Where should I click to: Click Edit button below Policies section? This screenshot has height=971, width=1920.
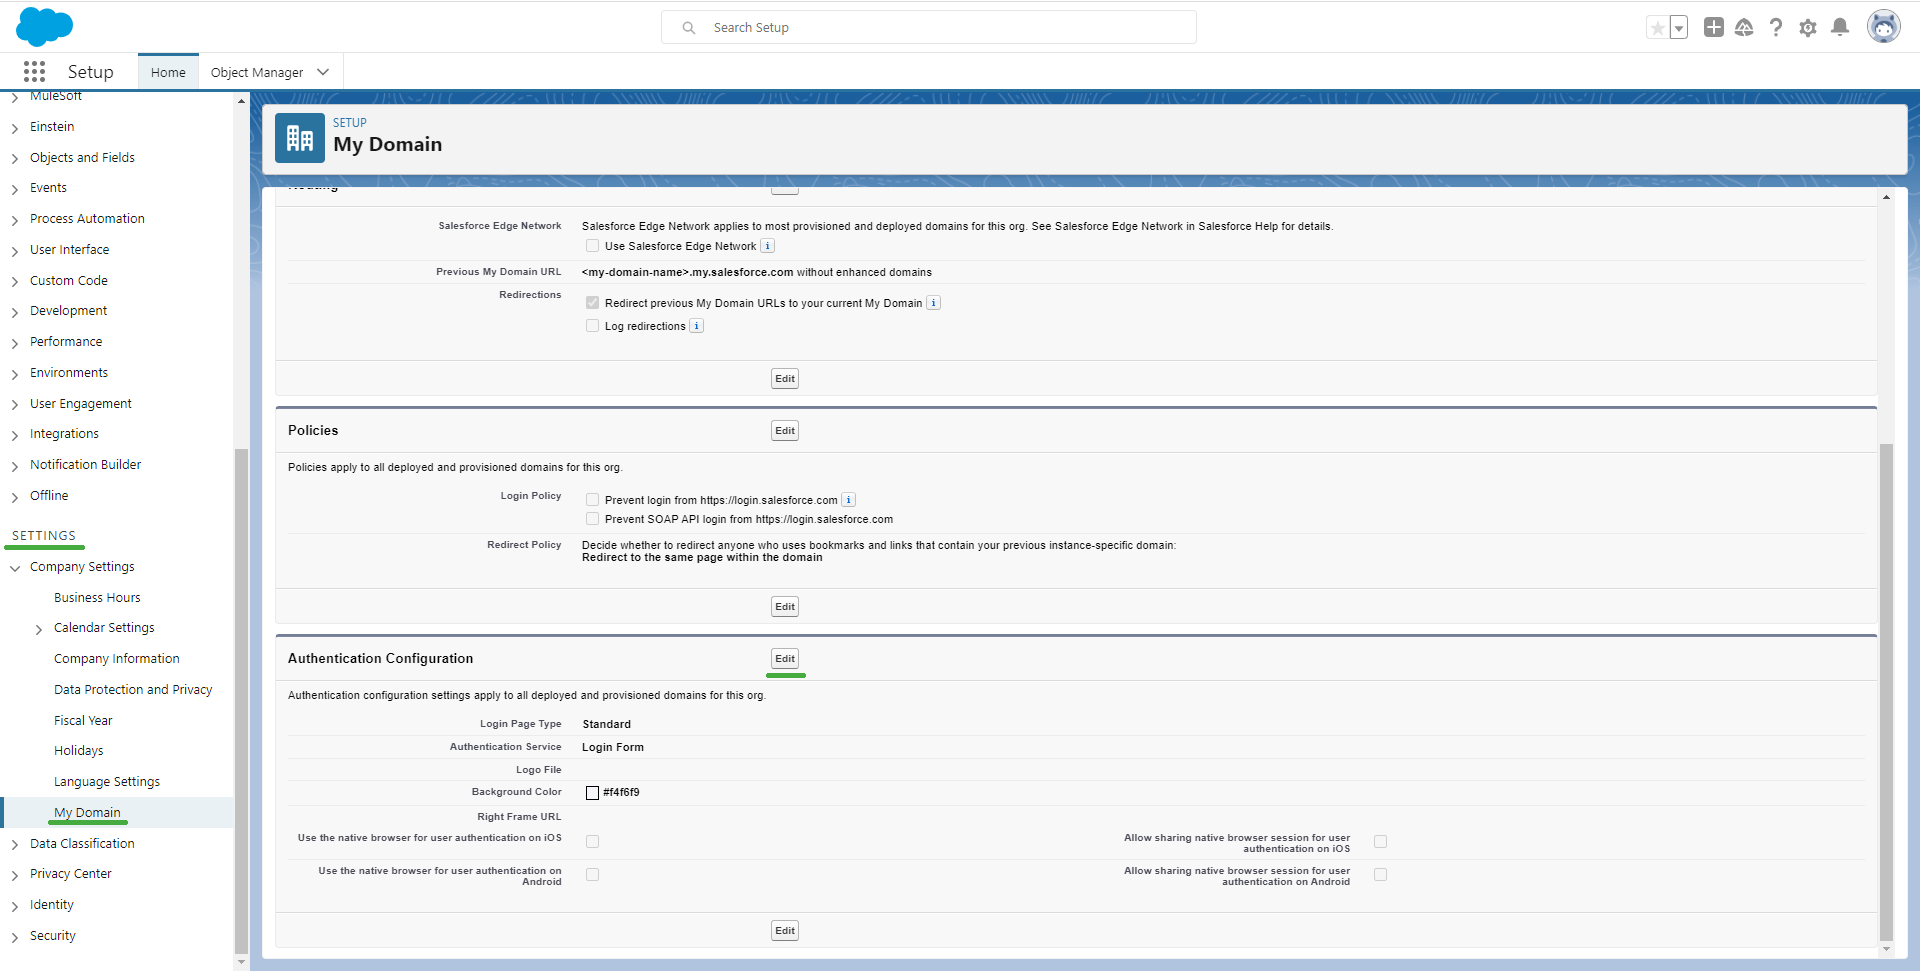click(x=785, y=607)
